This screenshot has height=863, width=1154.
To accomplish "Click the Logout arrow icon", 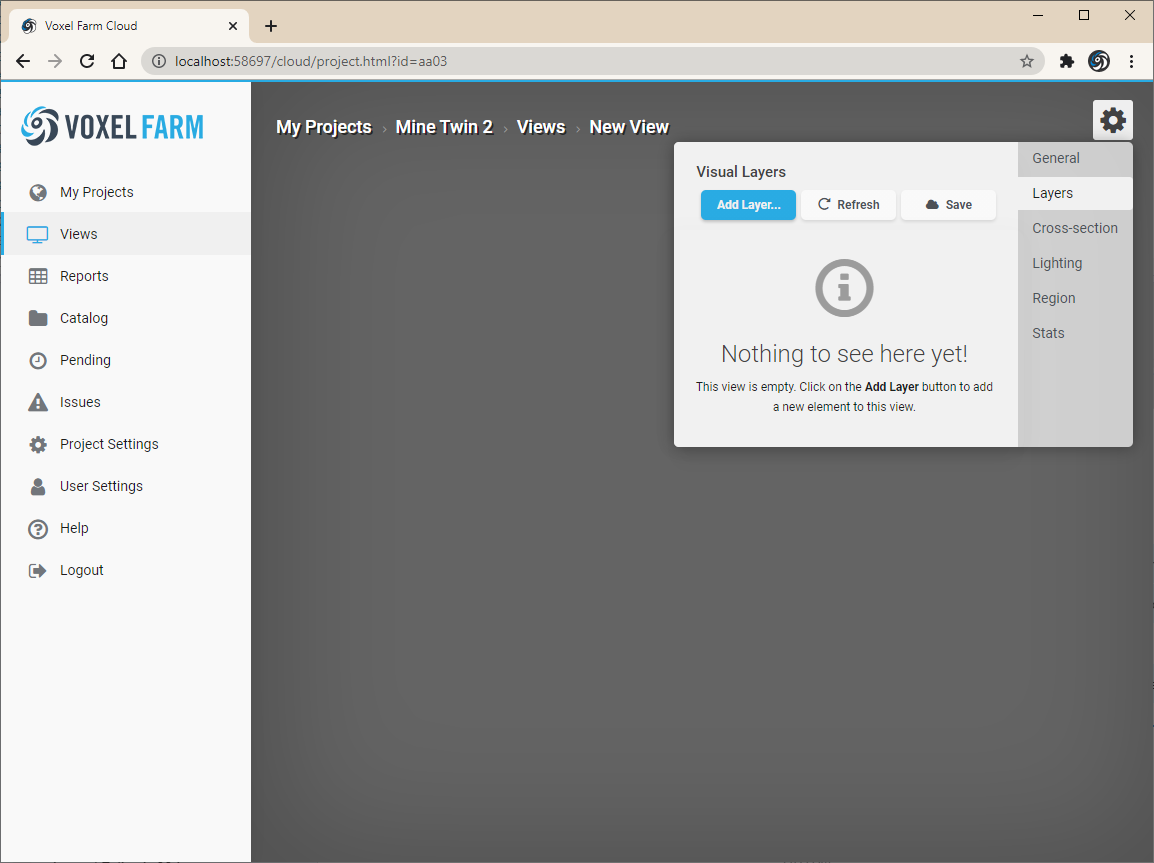I will point(38,570).
